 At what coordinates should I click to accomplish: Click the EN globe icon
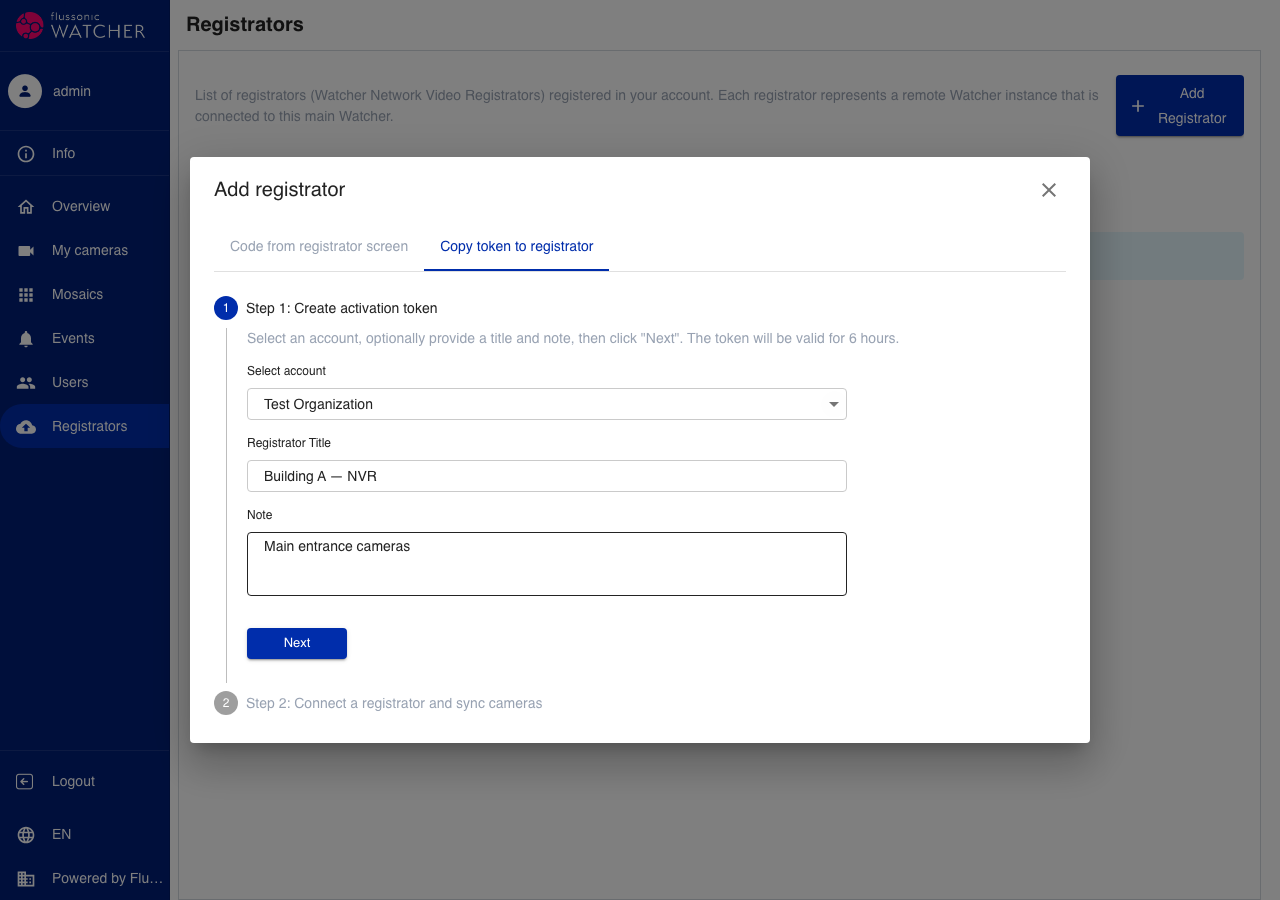[x=26, y=835]
